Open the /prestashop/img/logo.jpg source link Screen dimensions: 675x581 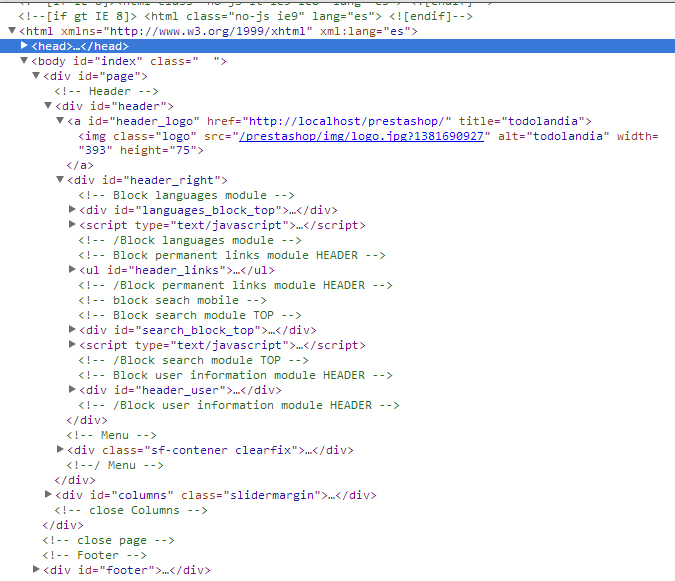[361, 136]
